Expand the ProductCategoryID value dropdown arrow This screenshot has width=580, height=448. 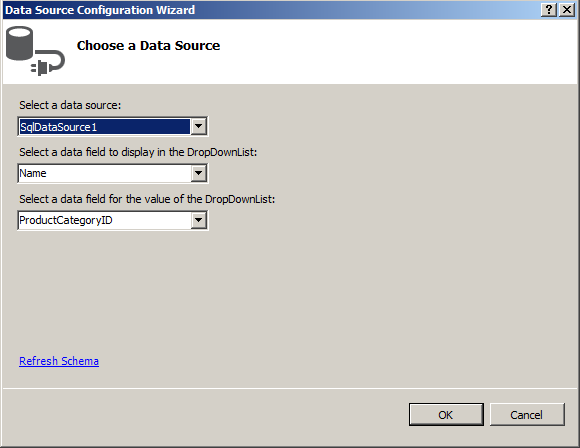pos(199,220)
